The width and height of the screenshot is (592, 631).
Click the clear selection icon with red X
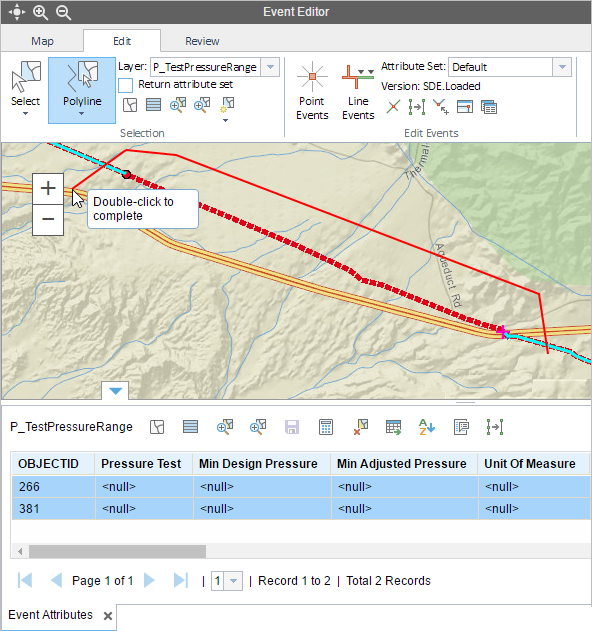pos(361,427)
